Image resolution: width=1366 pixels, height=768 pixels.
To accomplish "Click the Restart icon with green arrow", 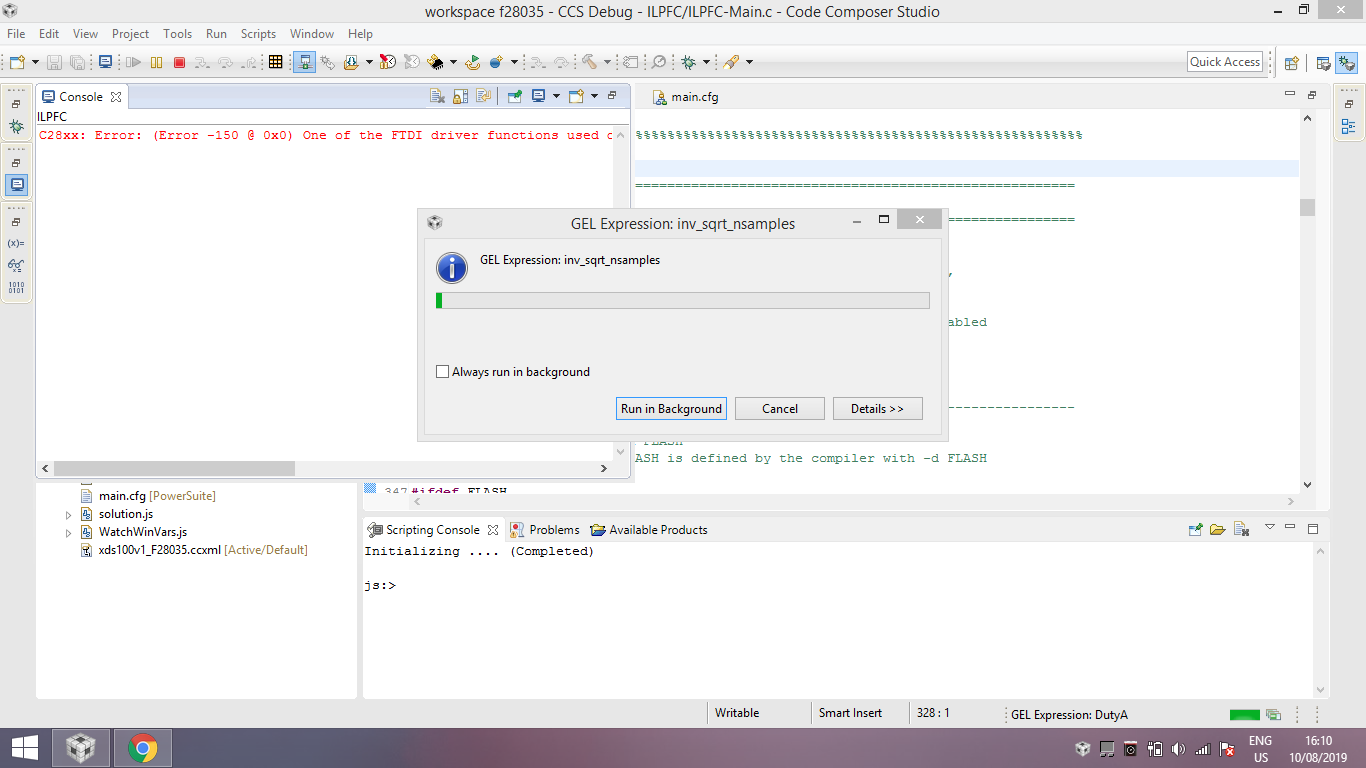I will click(x=472, y=62).
